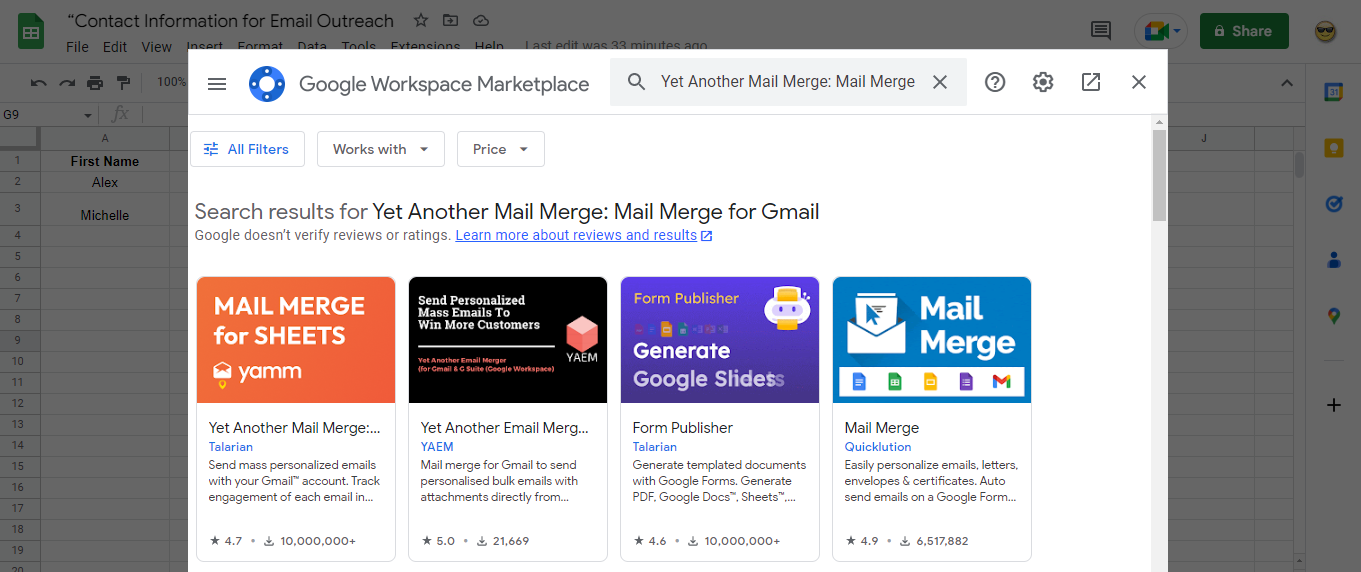Select the Paint format tool
1361x572 pixels.
[123, 82]
